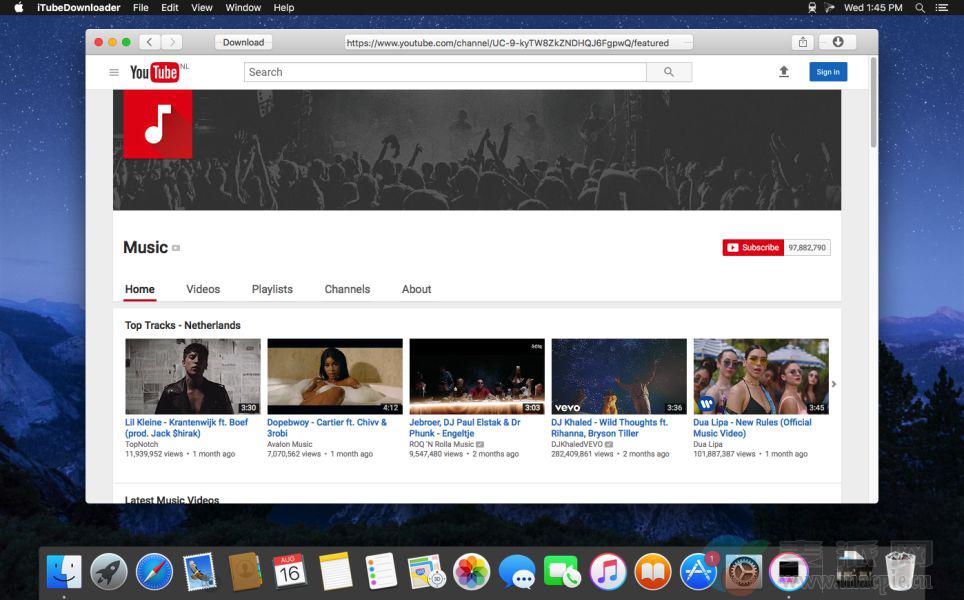Switch to the Videos tab

point(203,289)
